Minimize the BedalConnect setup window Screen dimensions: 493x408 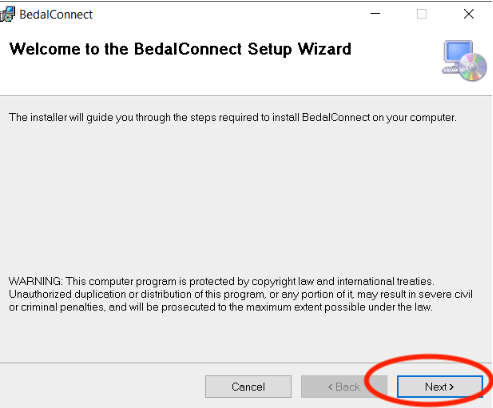375,14
